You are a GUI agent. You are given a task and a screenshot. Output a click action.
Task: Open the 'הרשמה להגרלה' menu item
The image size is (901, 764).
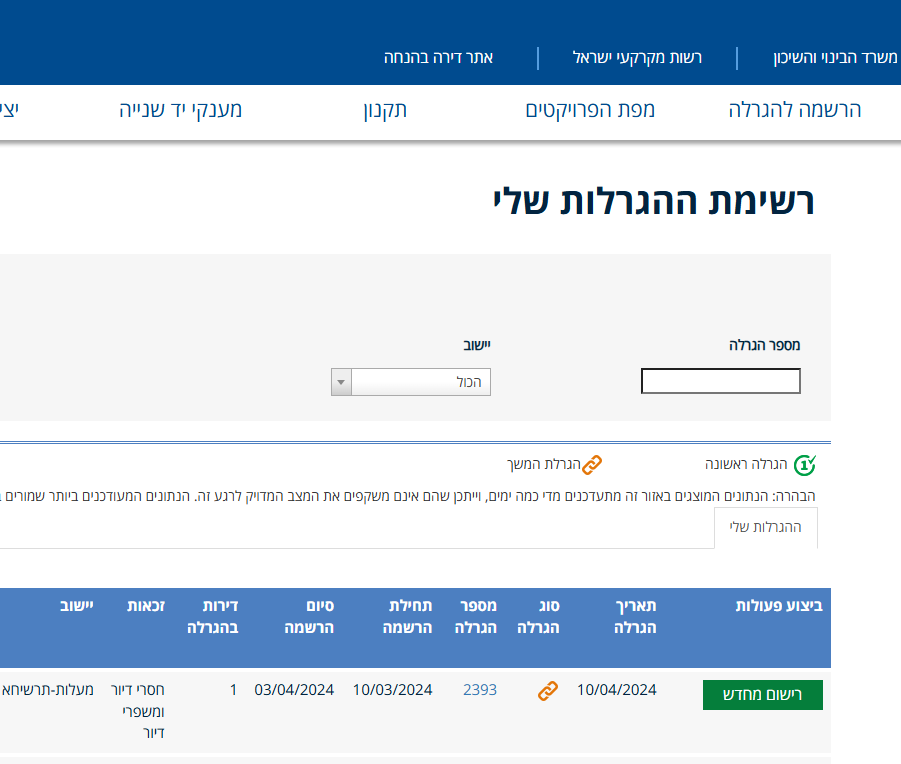click(x=793, y=110)
